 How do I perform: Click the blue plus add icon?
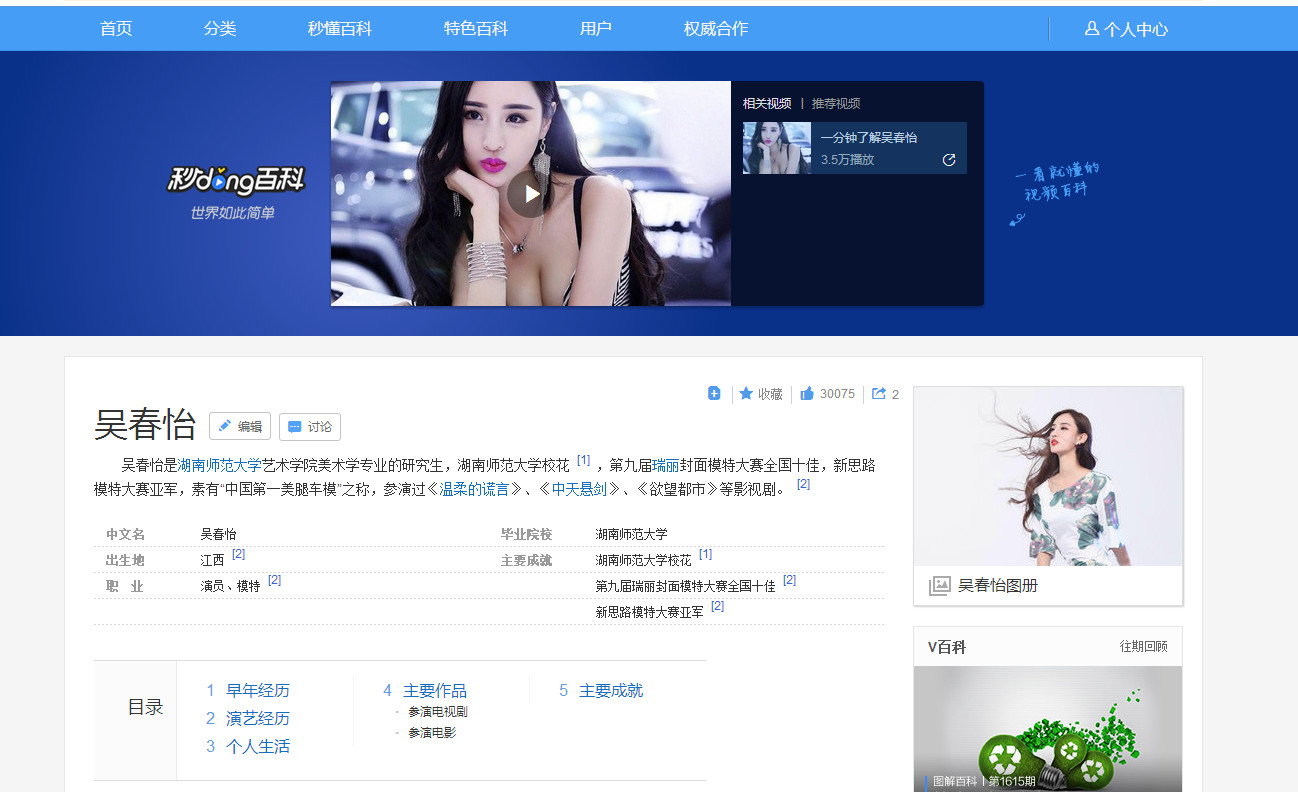pyautogui.click(x=713, y=393)
